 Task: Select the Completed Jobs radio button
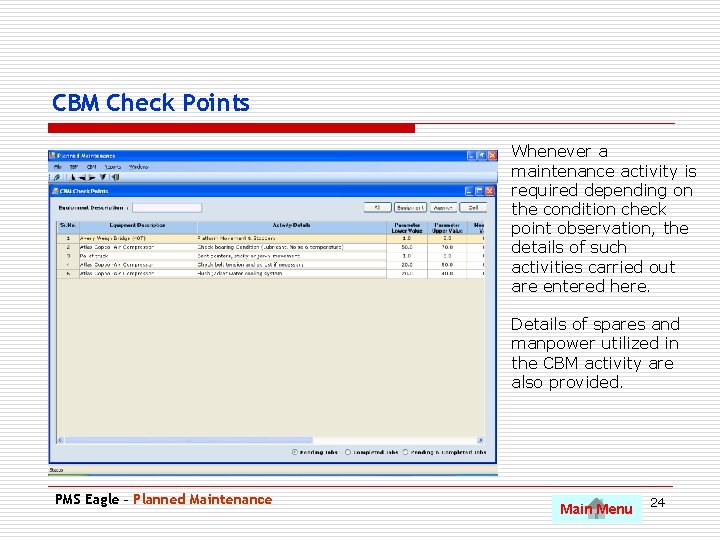click(x=348, y=452)
